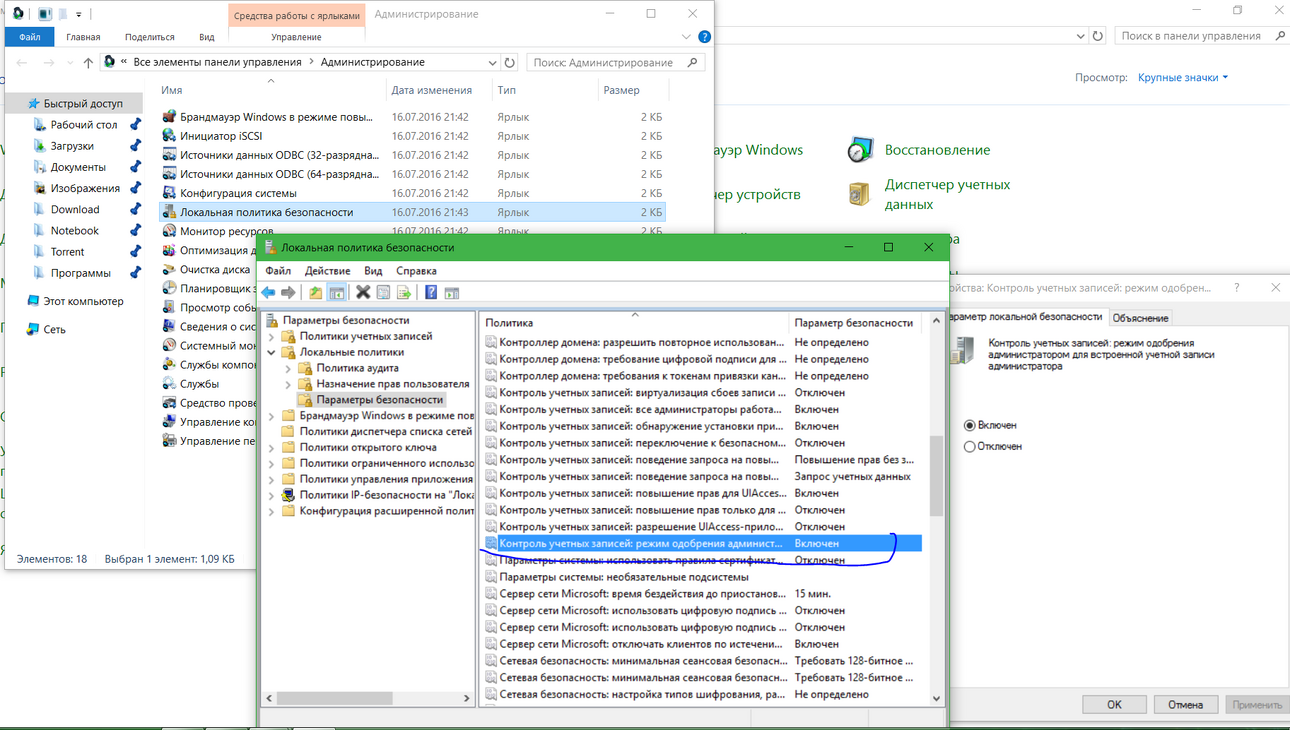This screenshot has height=730, width=1290.
Task: Click the blue Back arrow in policy toolbar
Action: pos(268,293)
